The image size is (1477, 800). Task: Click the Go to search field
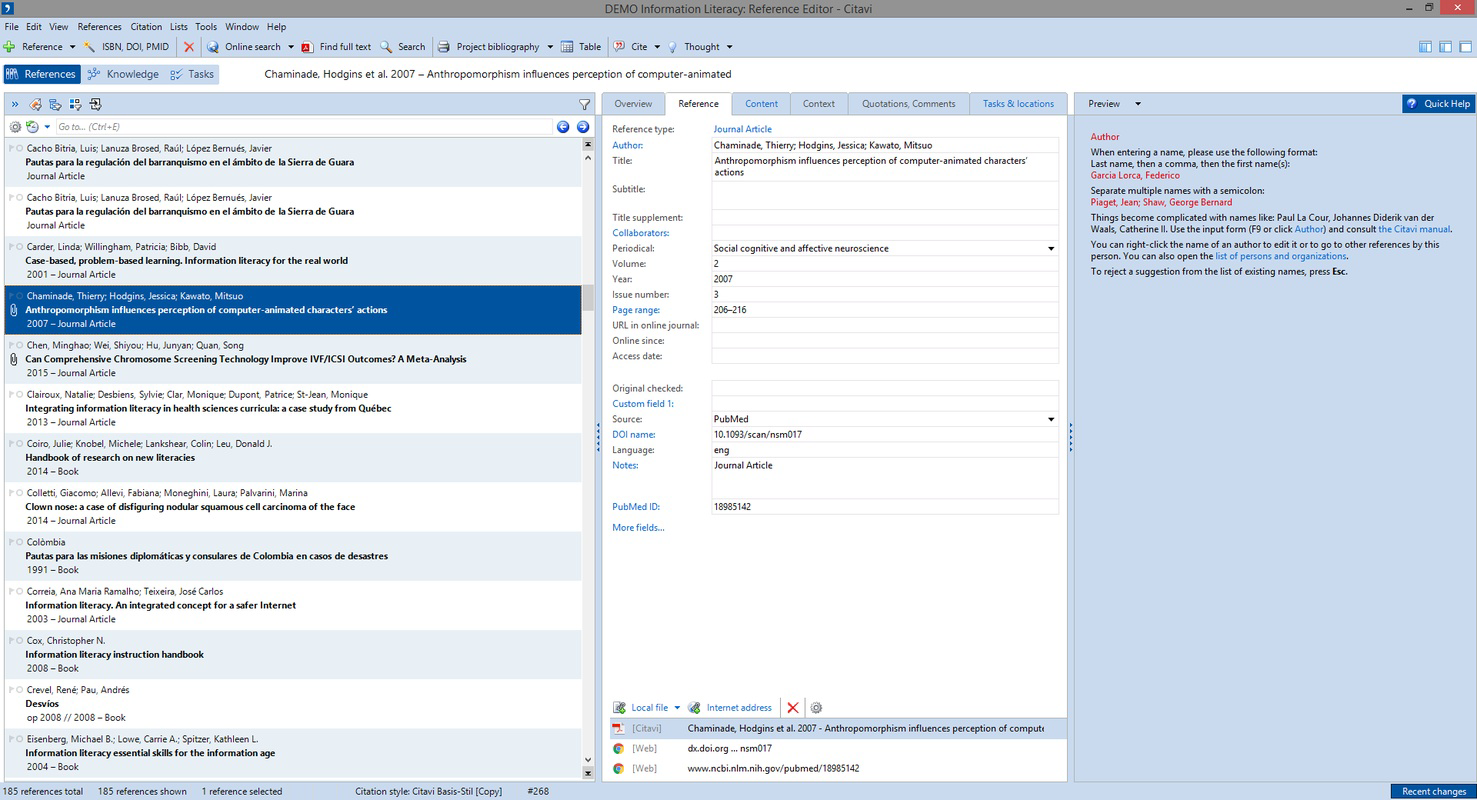(303, 127)
